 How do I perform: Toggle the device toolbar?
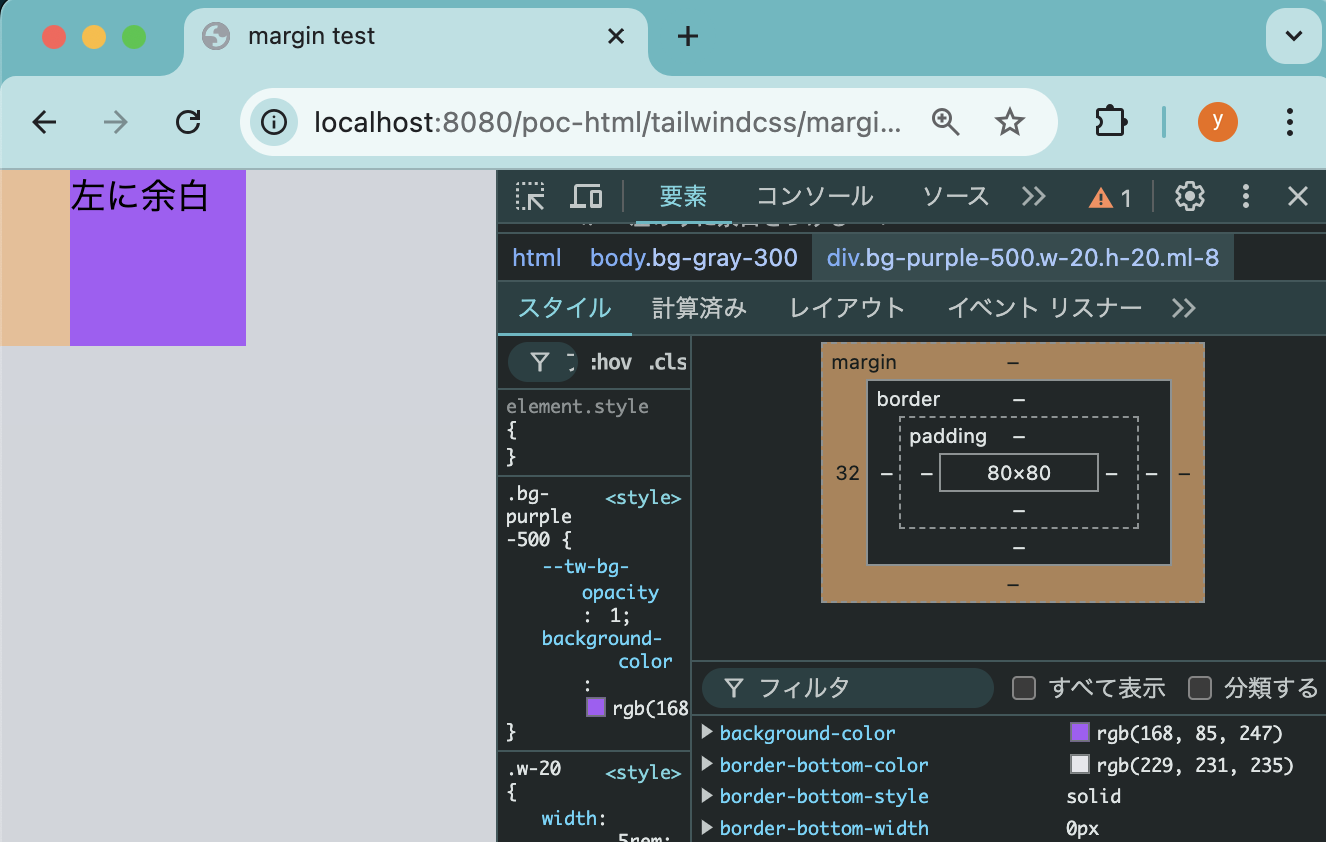[587, 196]
